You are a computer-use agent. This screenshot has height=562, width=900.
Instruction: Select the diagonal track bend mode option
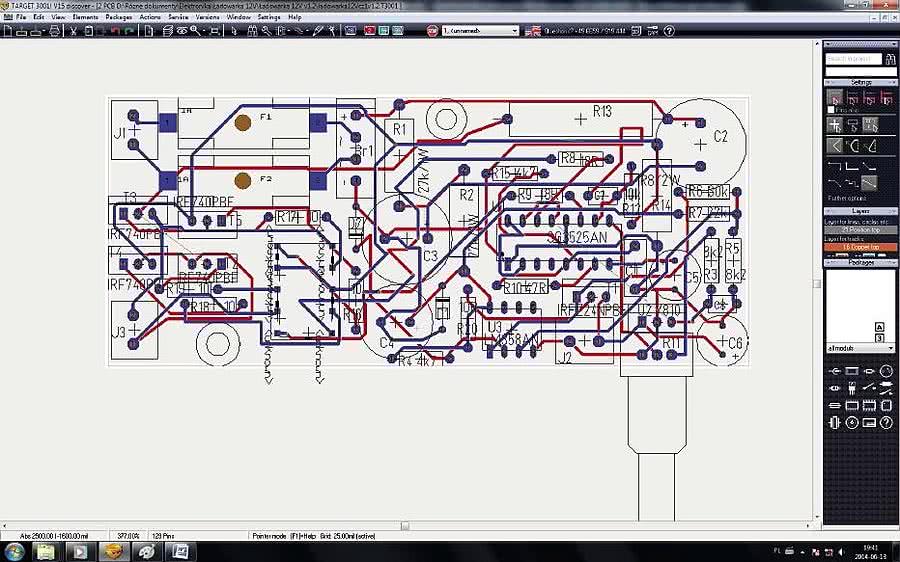(870, 183)
